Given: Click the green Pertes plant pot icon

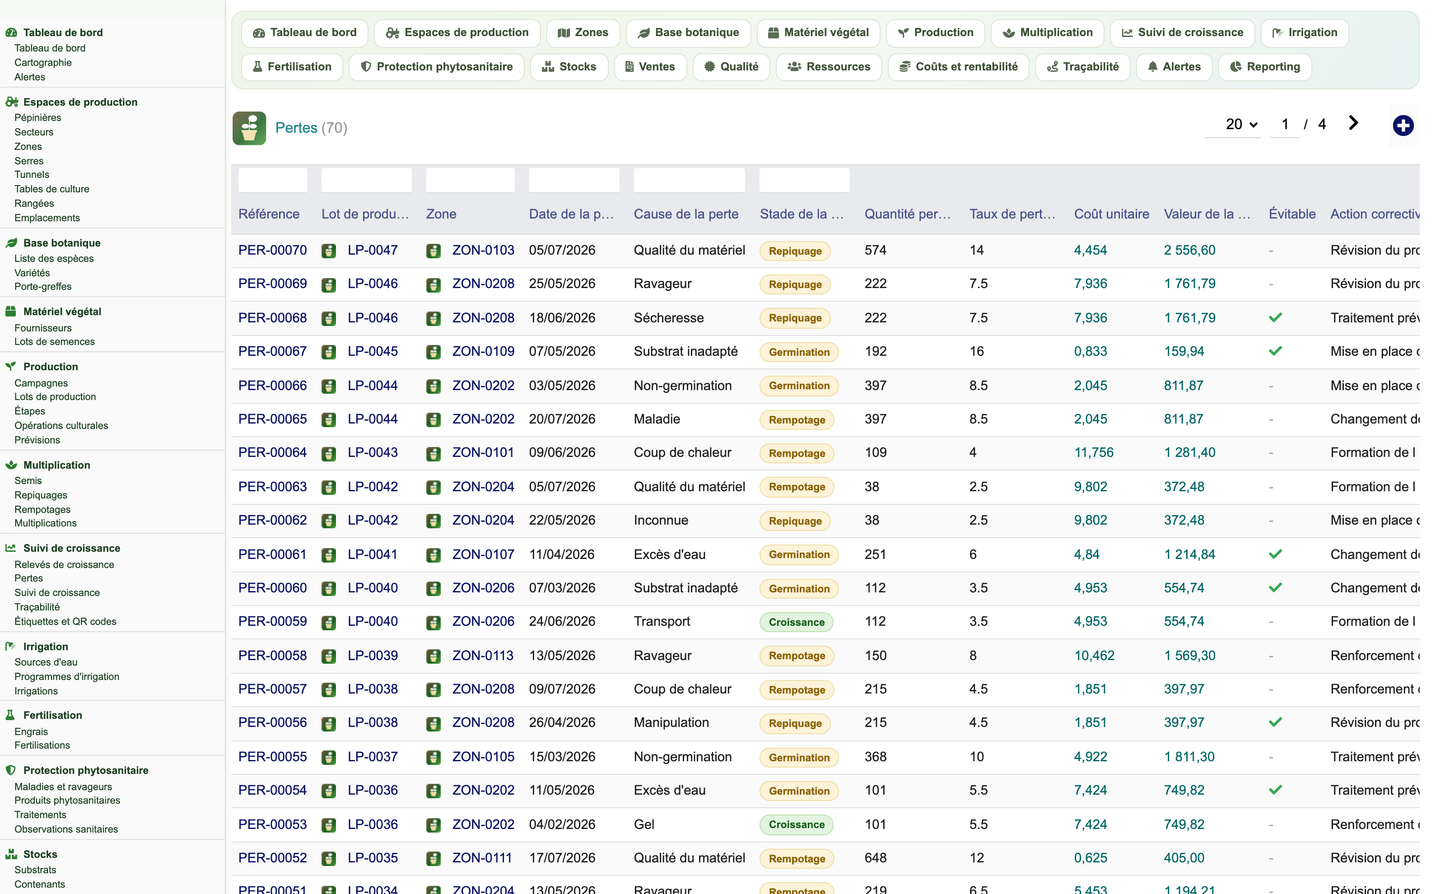Looking at the screenshot, I should tap(249, 128).
